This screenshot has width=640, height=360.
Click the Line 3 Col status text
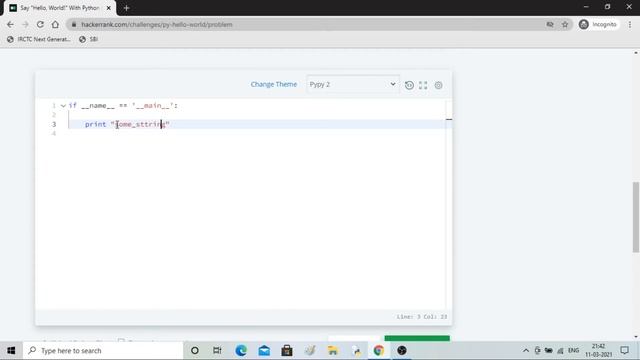[422, 317]
